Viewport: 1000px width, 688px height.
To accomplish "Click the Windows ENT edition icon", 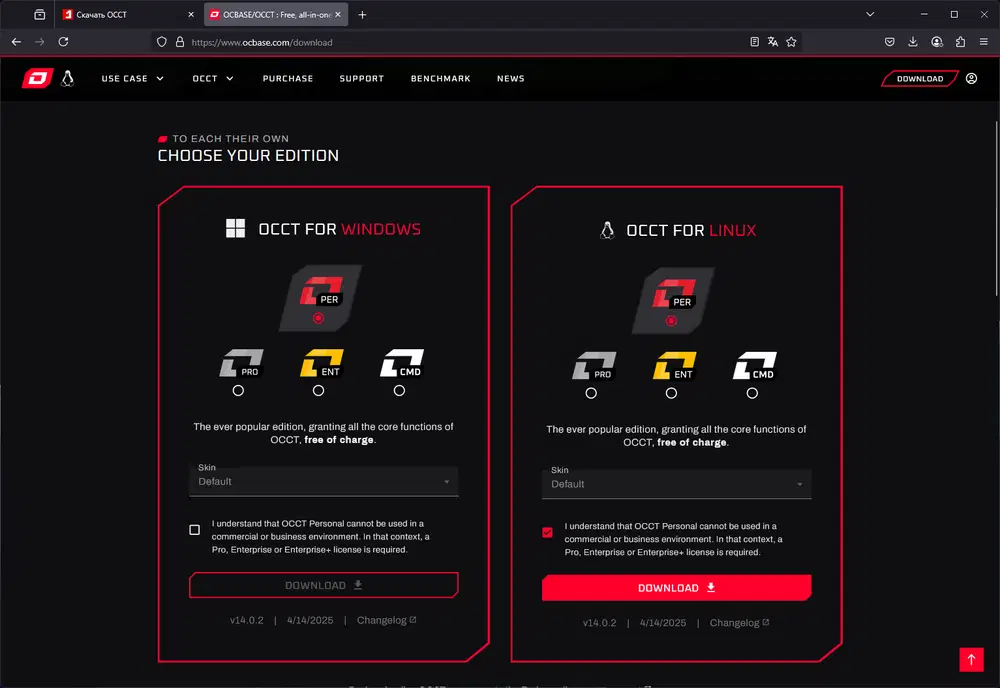I will tap(322, 363).
